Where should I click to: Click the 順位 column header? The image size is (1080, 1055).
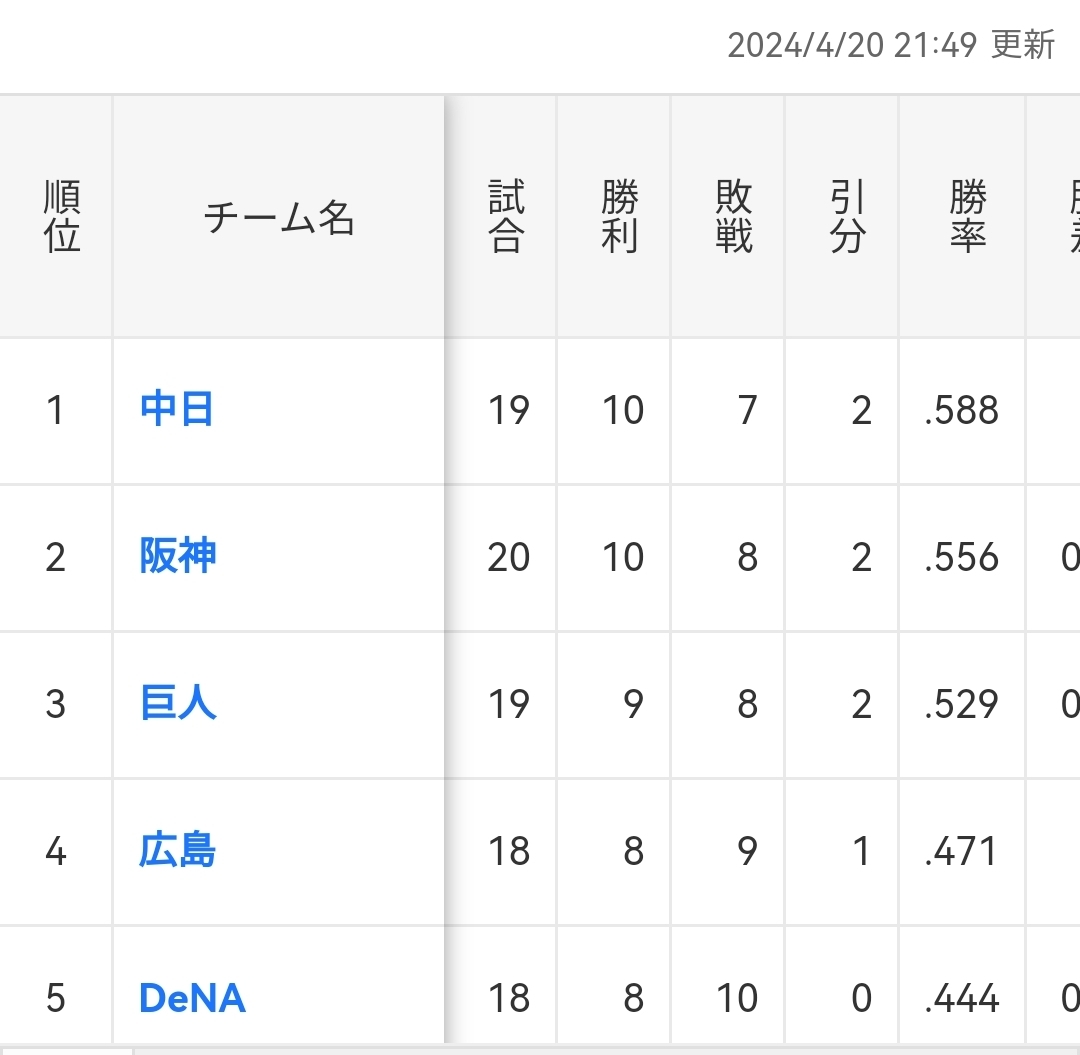tap(62, 217)
